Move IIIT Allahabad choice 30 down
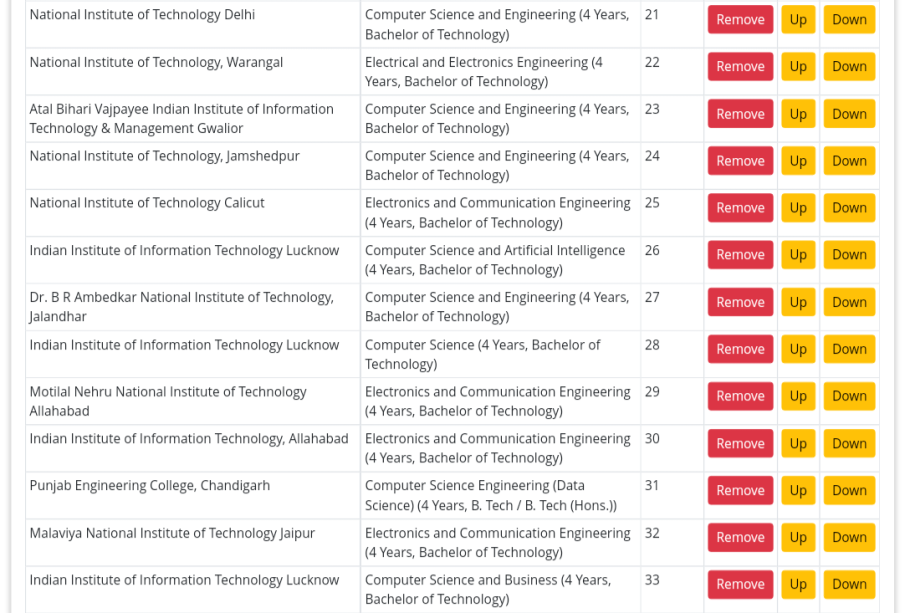905x613 pixels. pyautogui.click(x=849, y=443)
